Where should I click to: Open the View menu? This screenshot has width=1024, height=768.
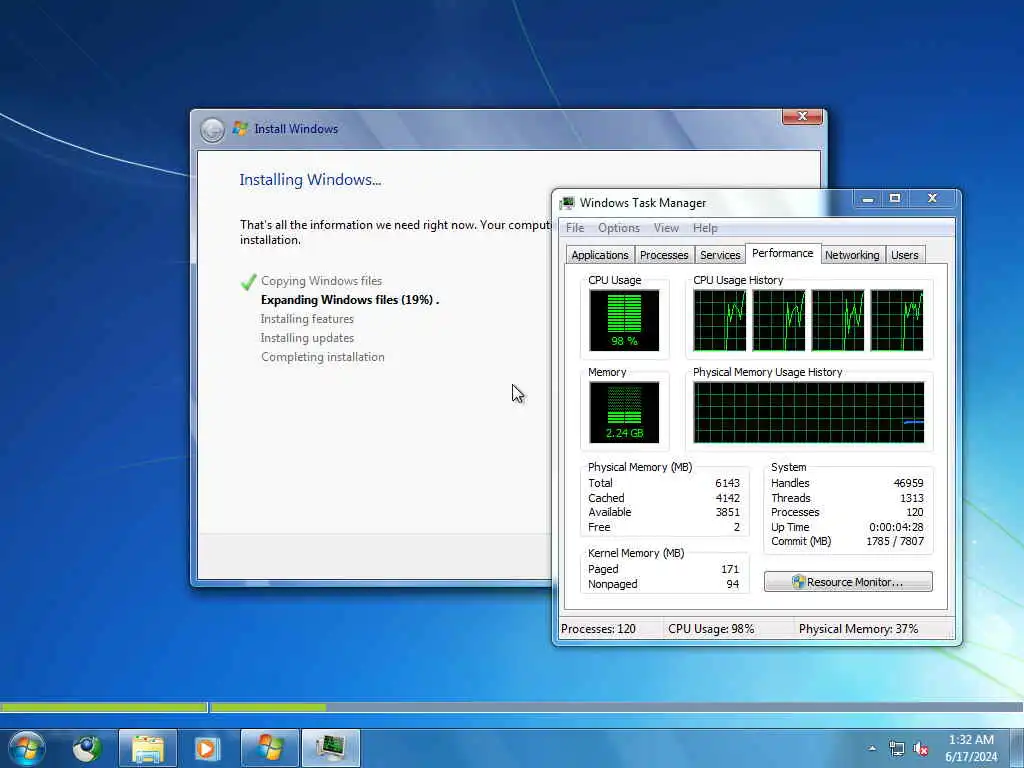(666, 228)
